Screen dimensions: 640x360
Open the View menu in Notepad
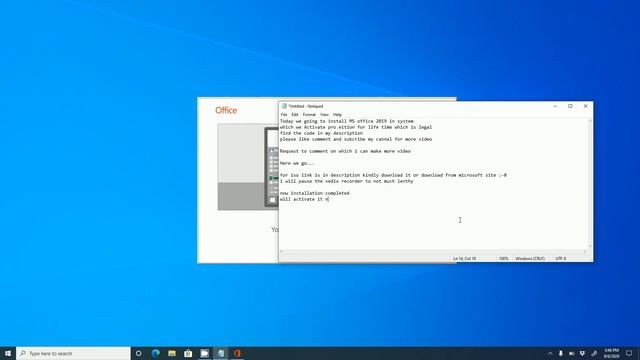click(324, 115)
